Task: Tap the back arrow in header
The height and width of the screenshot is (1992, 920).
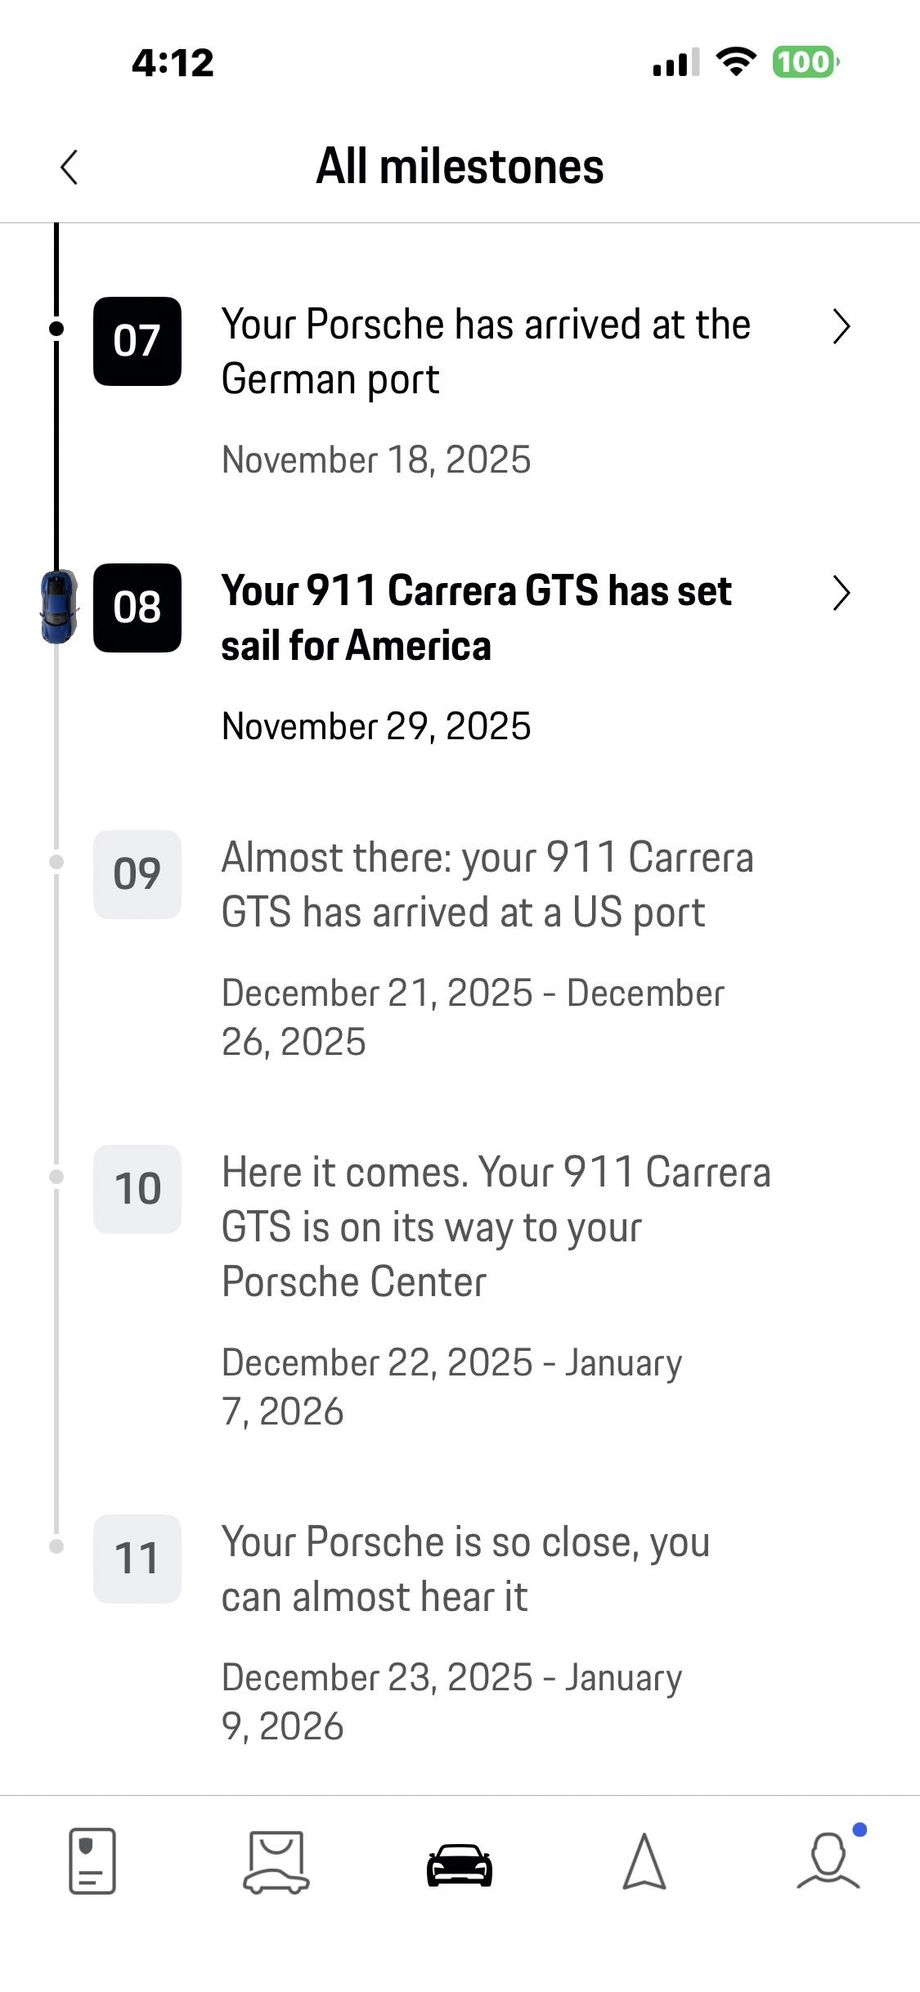Action: coord(69,167)
